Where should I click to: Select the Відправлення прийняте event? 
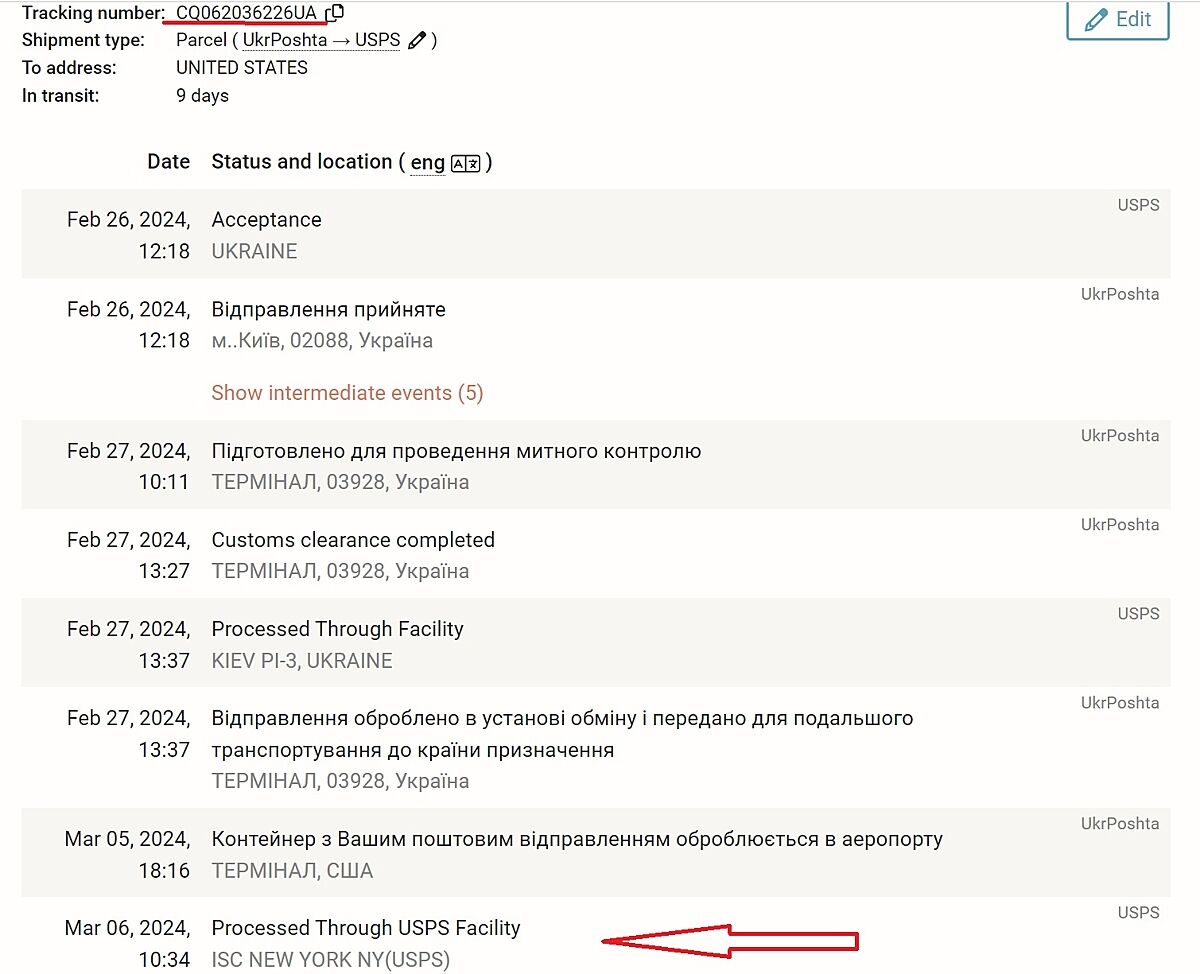point(328,309)
